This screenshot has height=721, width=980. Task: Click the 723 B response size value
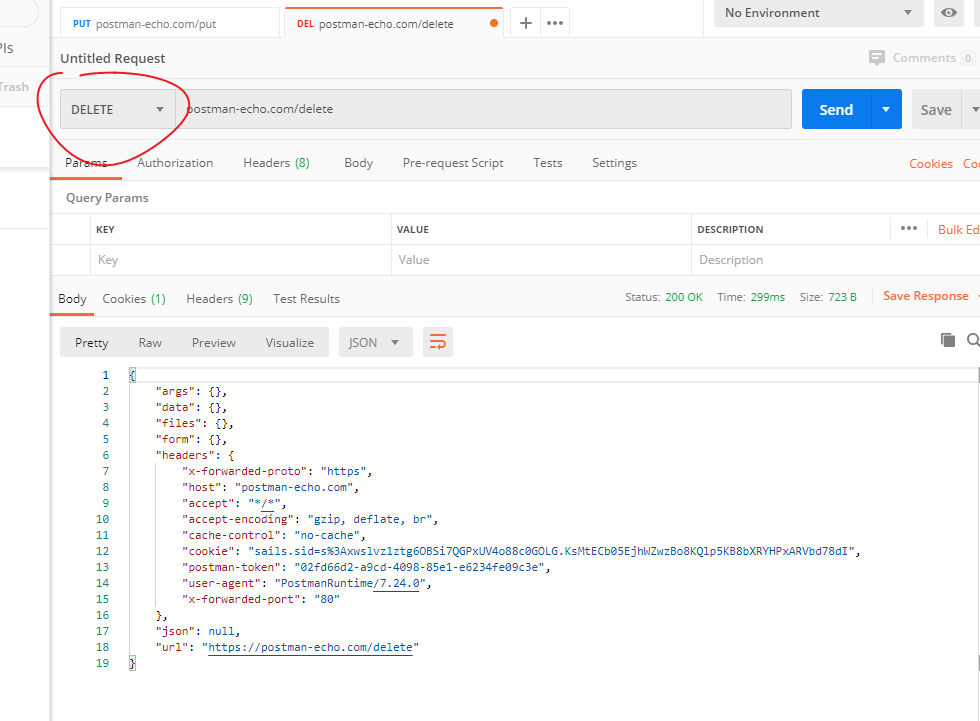pos(842,297)
